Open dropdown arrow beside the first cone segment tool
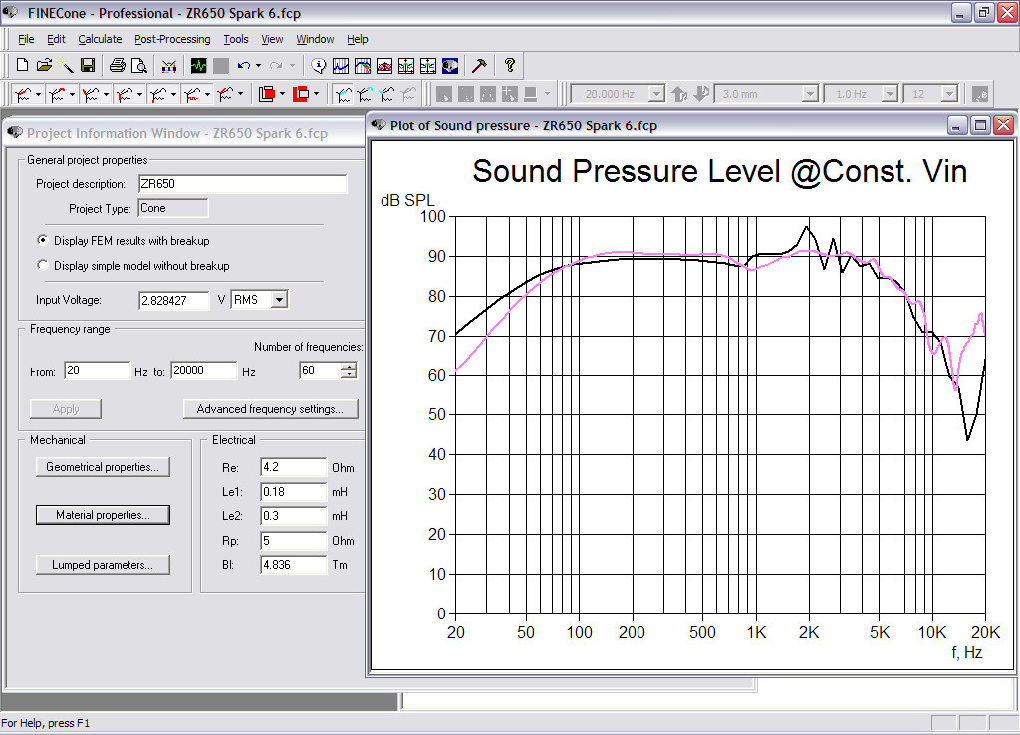 pos(38,94)
